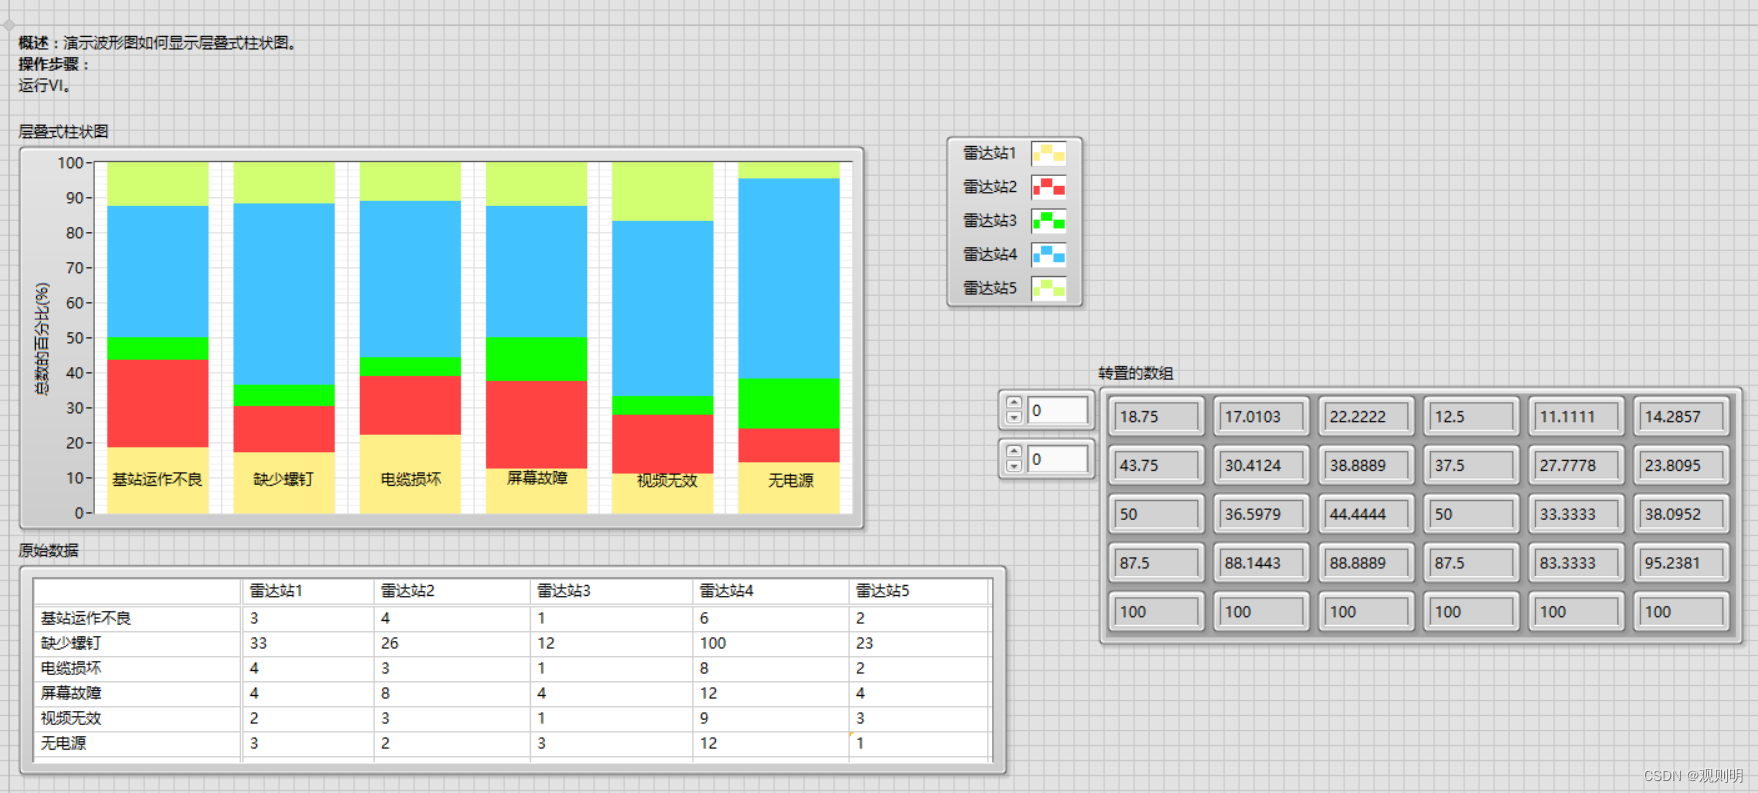Select the 雷达站3 label in plot legend

click(989, 221)
